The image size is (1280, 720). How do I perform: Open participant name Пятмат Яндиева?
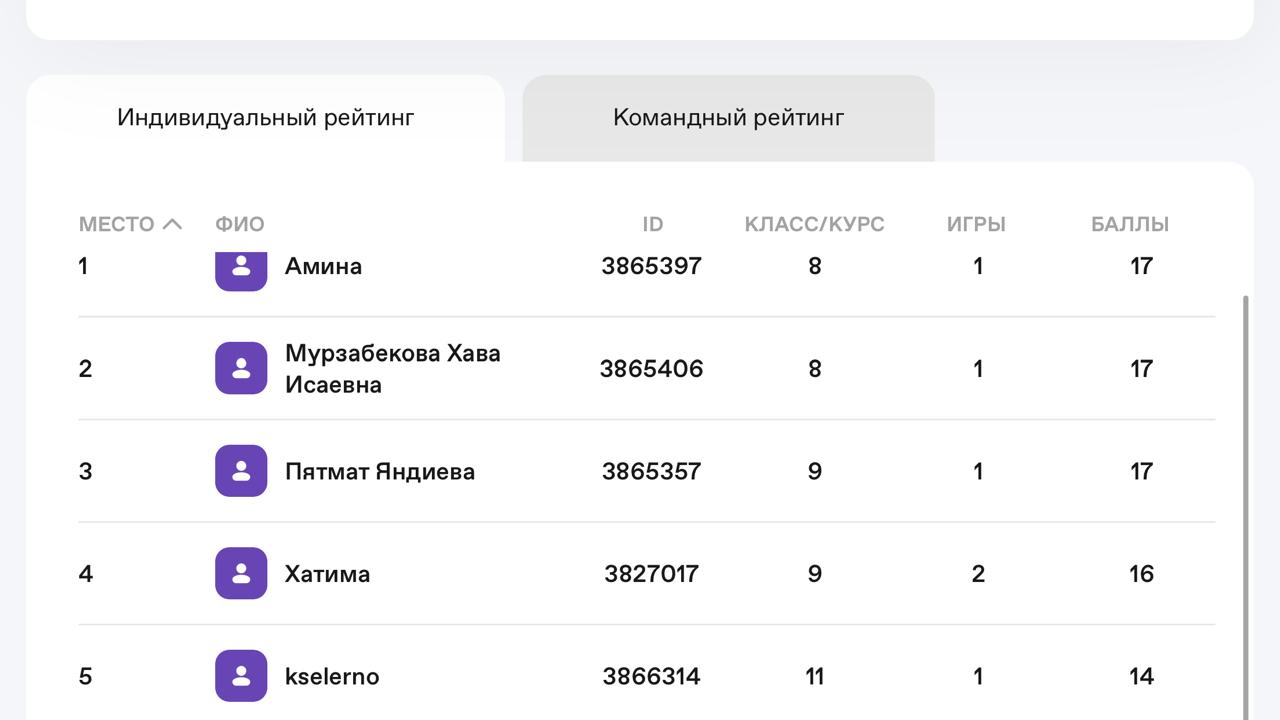(x=380, y=471)
